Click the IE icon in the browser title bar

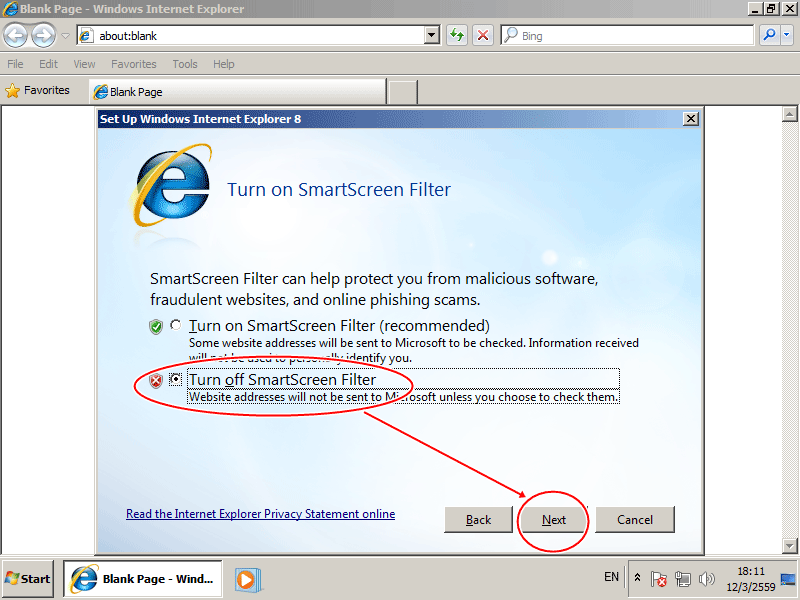pos(10,9)
